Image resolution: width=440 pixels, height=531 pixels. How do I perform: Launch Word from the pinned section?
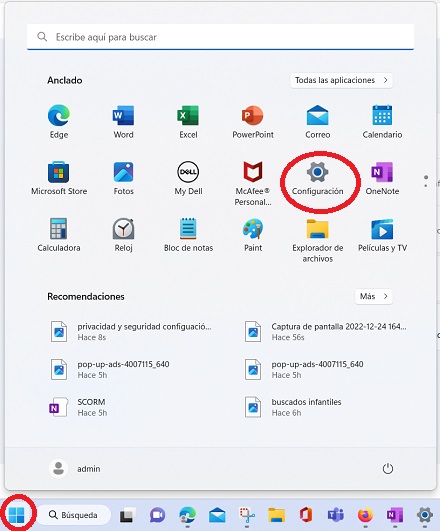click(x=123, y=122)
